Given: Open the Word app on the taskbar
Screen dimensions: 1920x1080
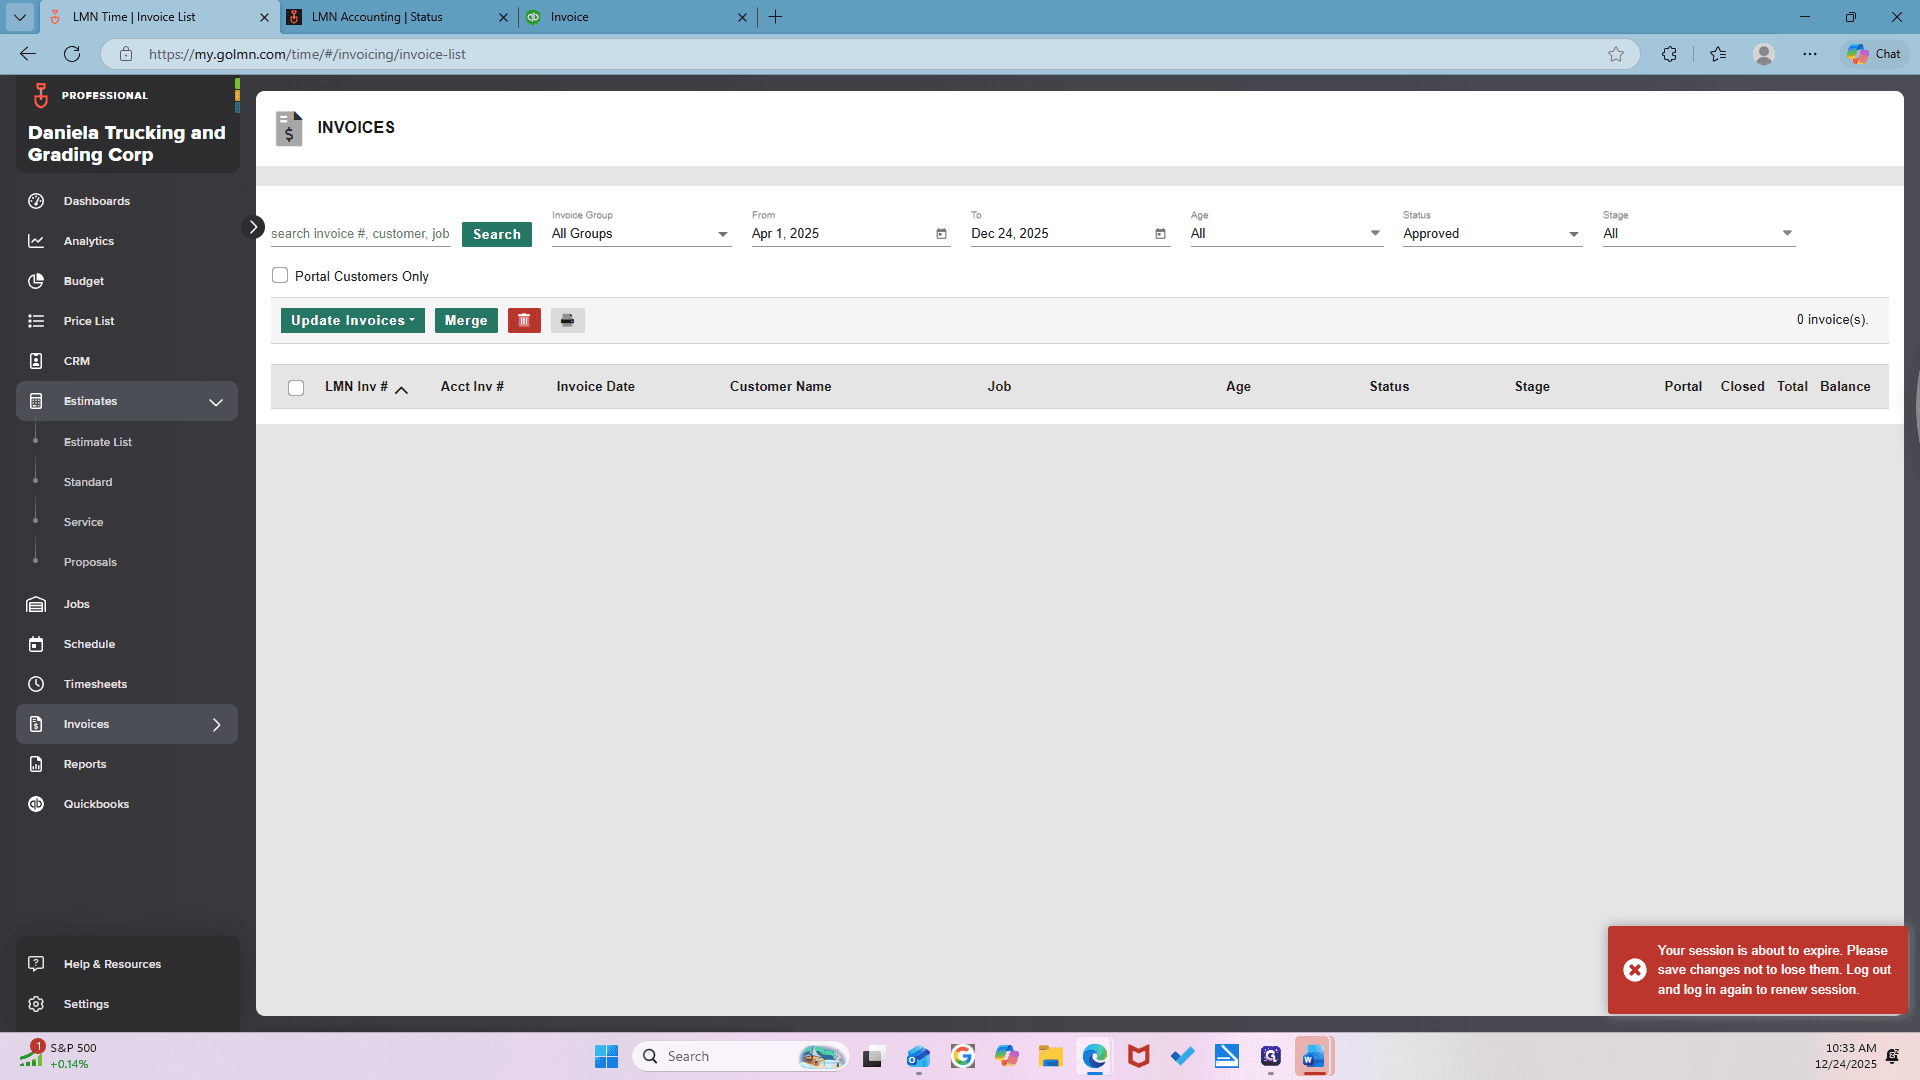Looking at the screenshot, I should coord(1314,1056).
